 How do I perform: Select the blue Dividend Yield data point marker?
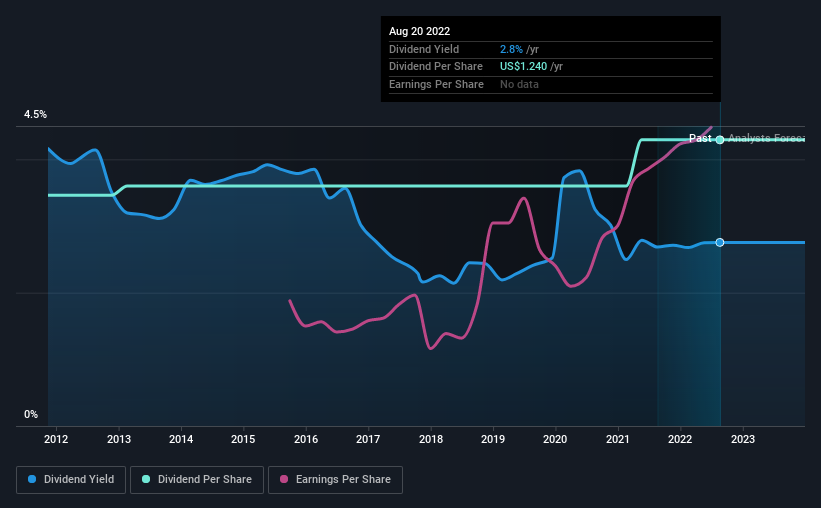[x=720, y=243]
